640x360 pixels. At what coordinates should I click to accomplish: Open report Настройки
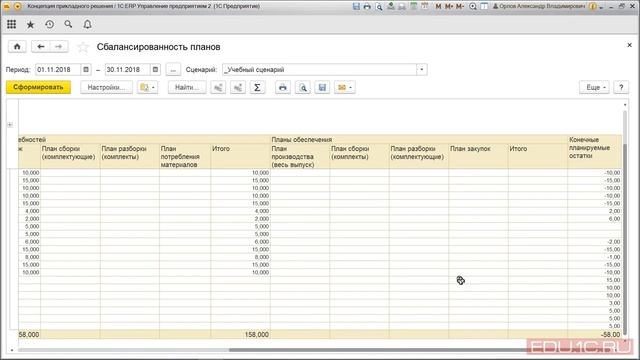106,87
